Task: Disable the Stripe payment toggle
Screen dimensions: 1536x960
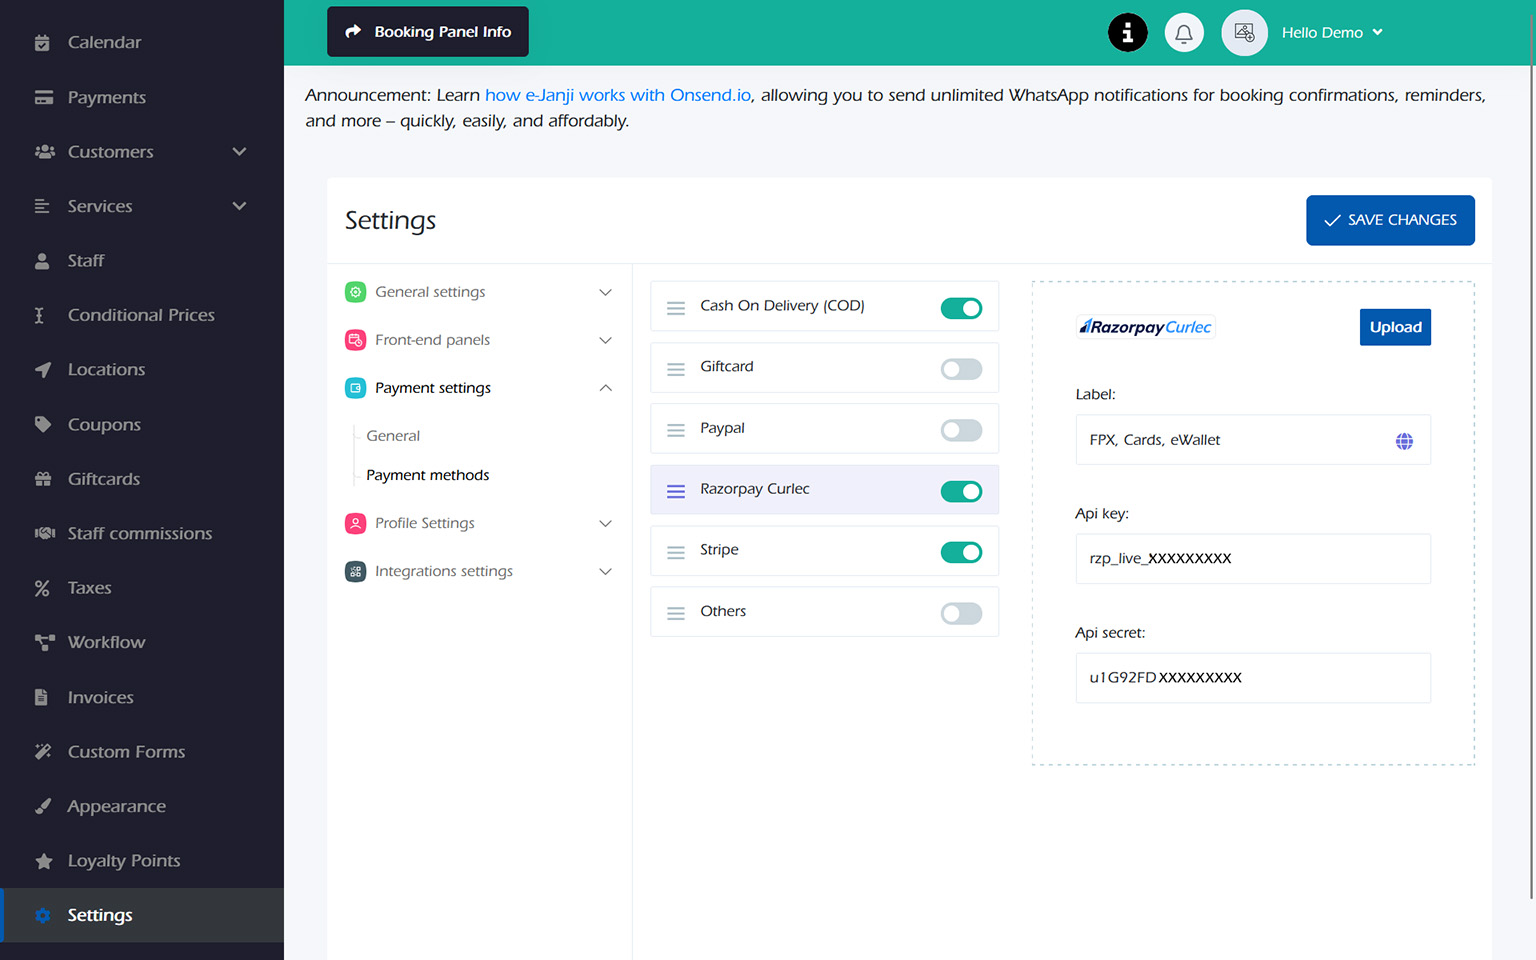Action: (x=961, y=552)
